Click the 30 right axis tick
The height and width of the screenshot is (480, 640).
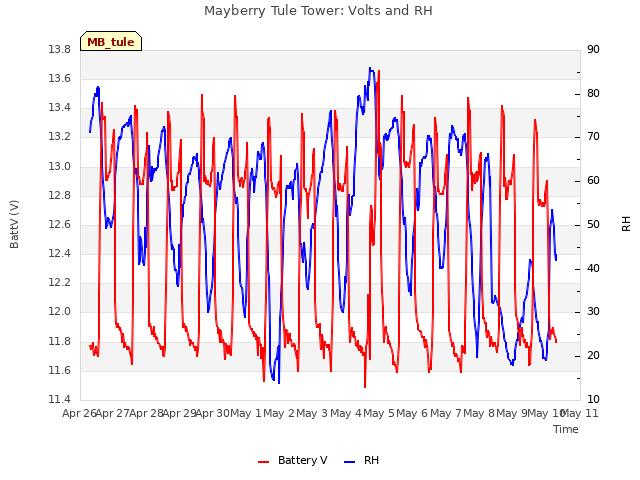pyautogui.click(x=593, y=312)
